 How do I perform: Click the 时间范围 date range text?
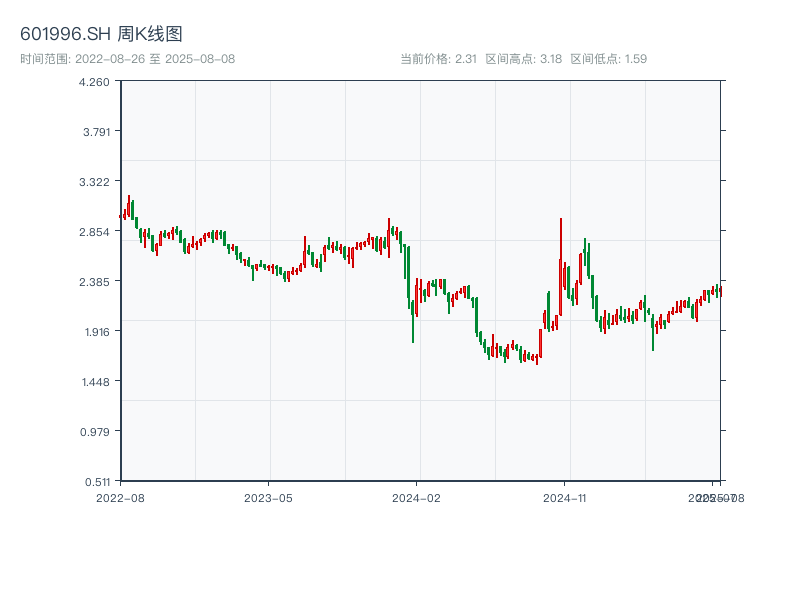point(127,59)
